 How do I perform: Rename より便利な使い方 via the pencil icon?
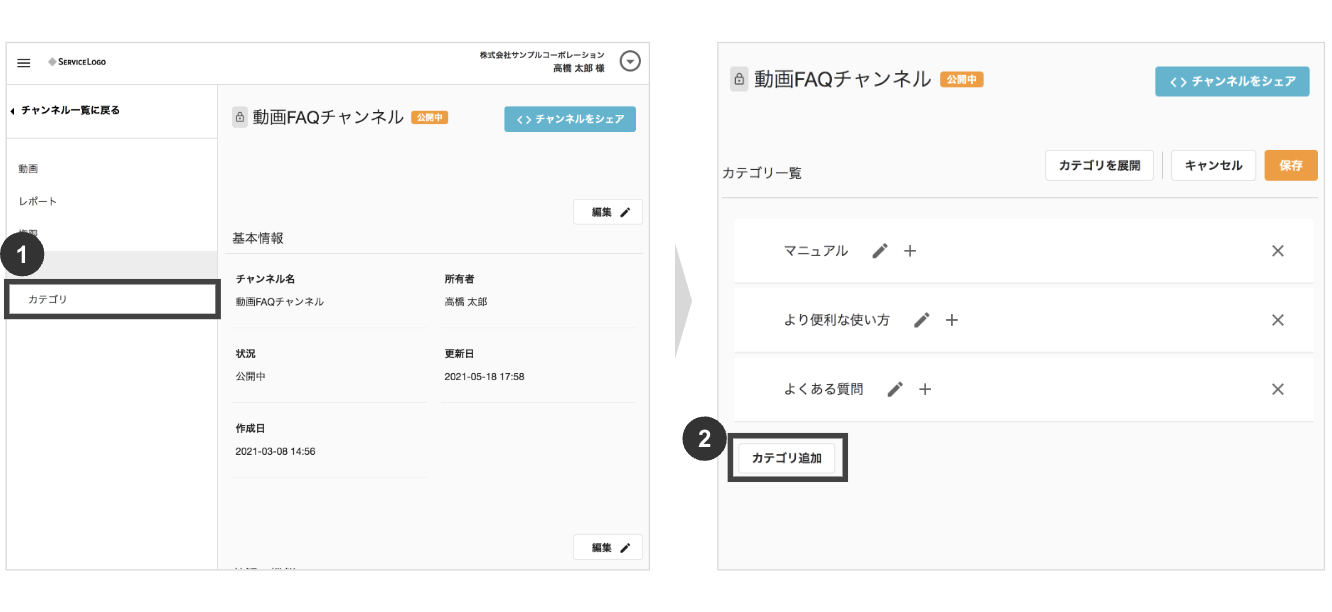click(921, 320)
